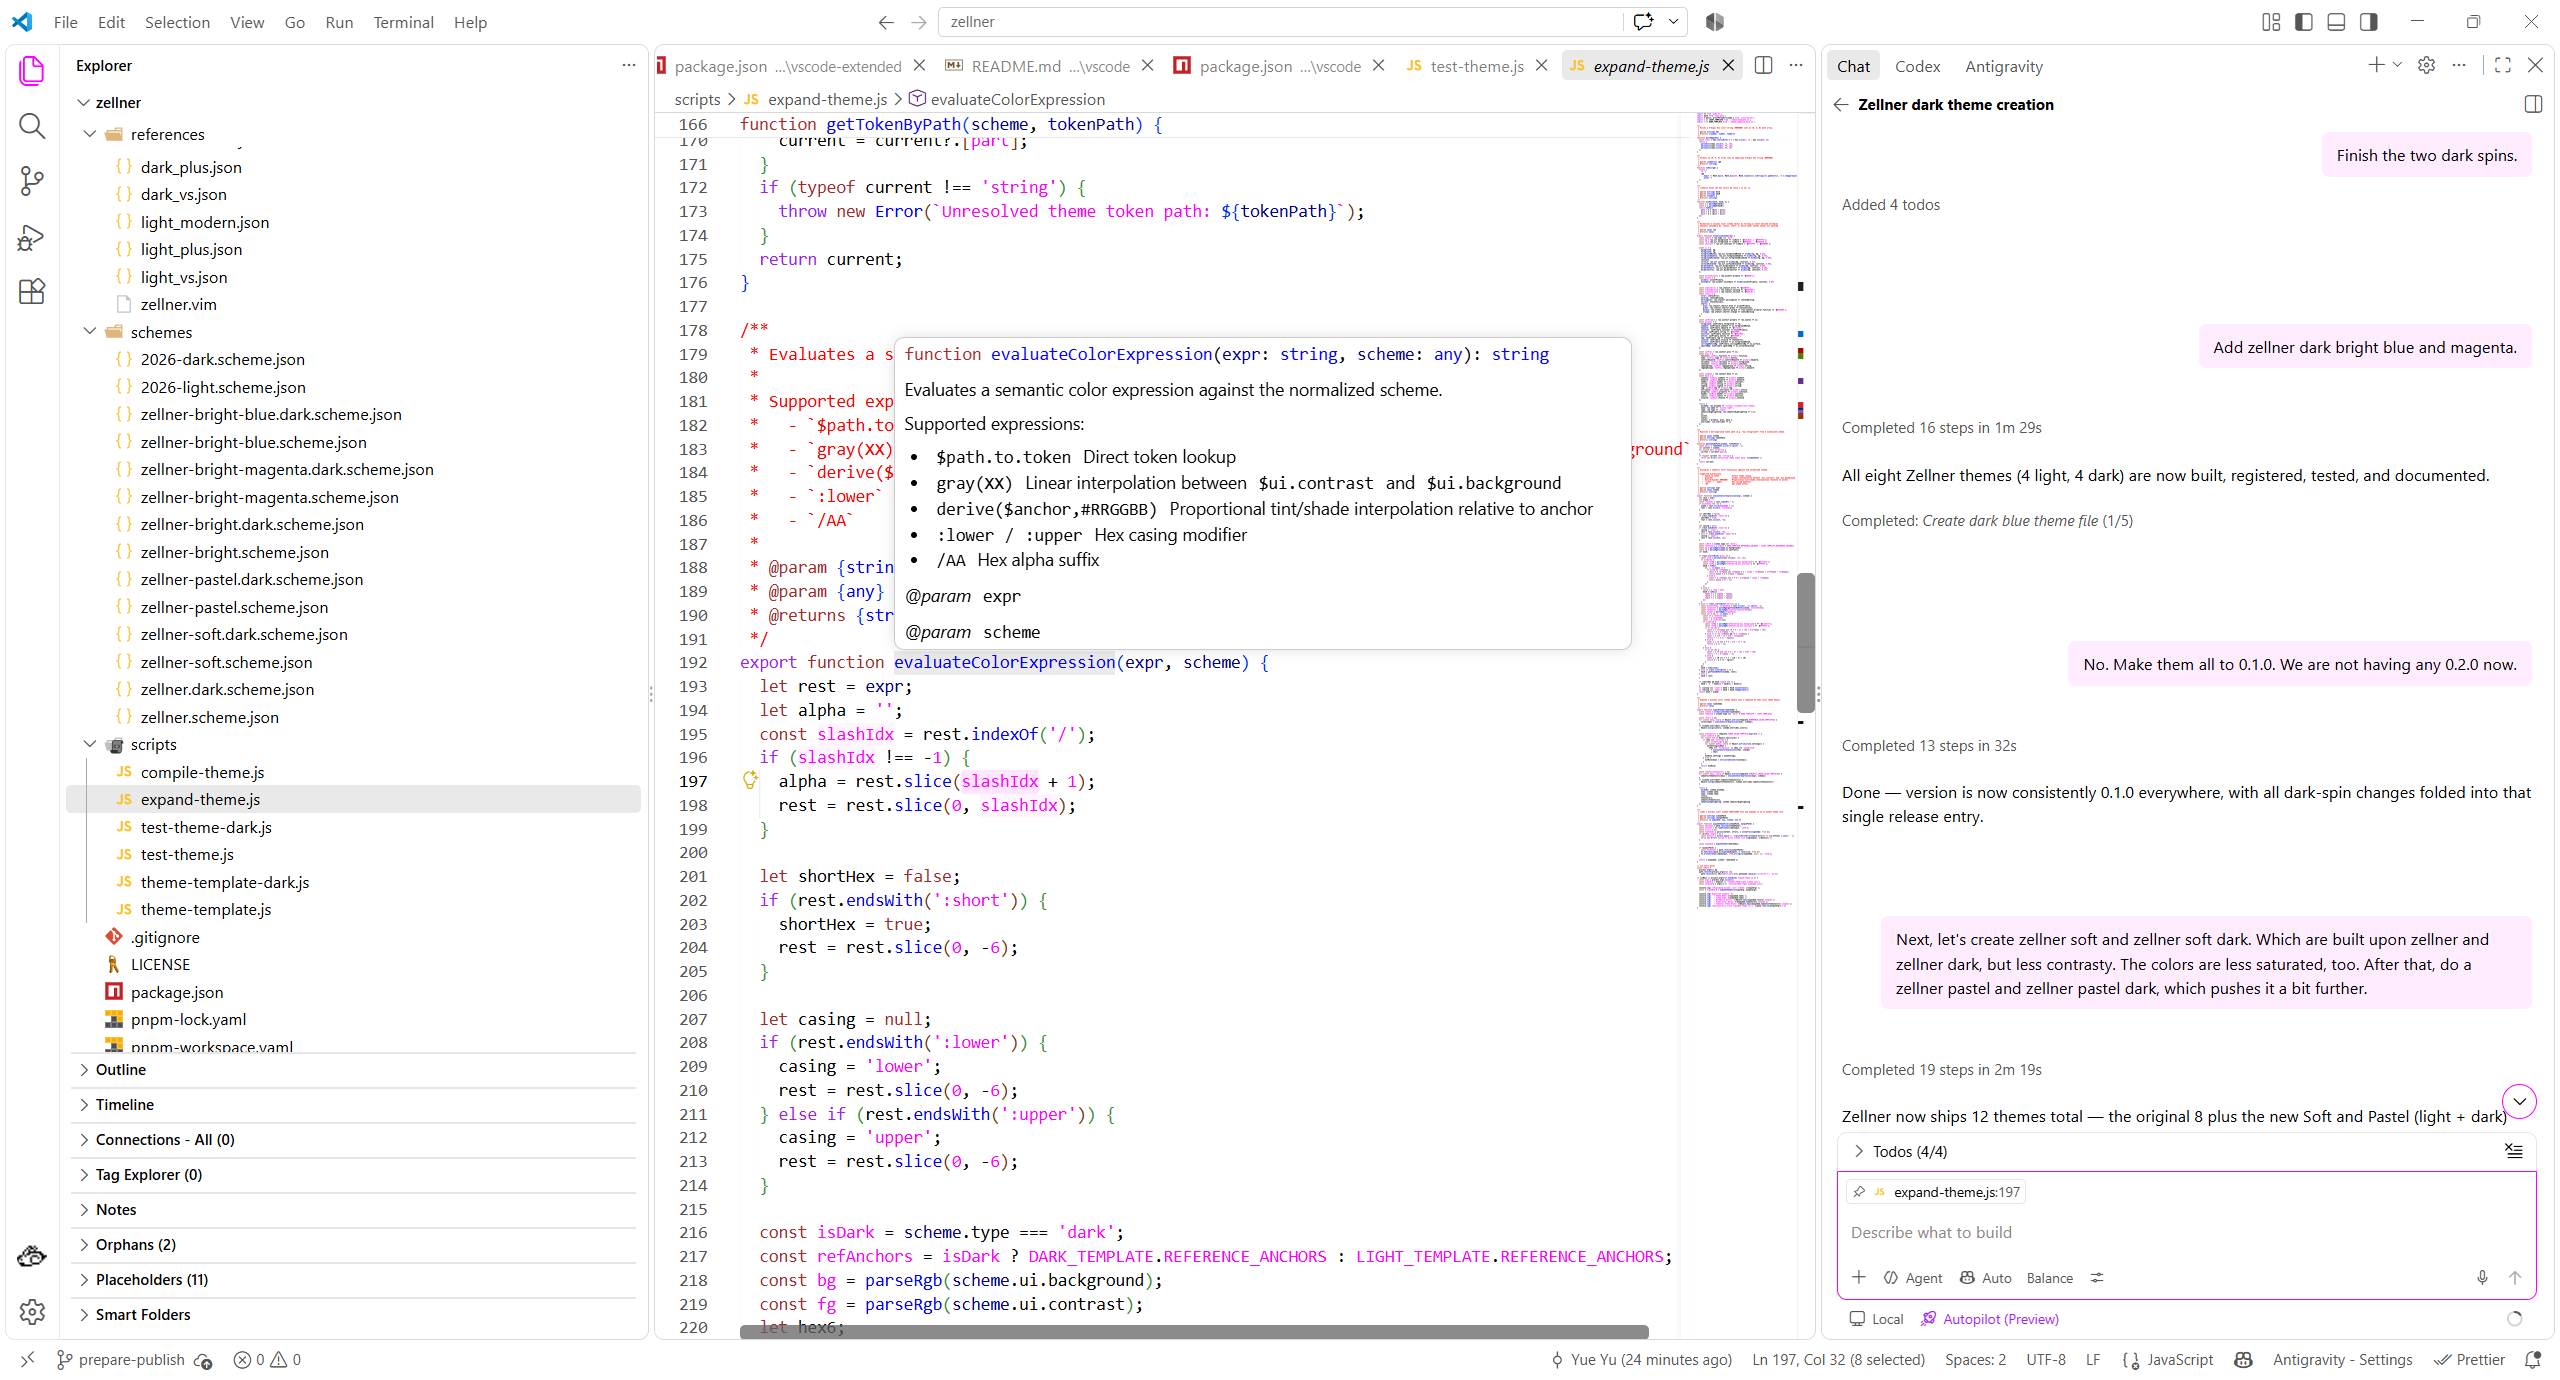Toggle secondary side bar visibility

[2369, 22]
